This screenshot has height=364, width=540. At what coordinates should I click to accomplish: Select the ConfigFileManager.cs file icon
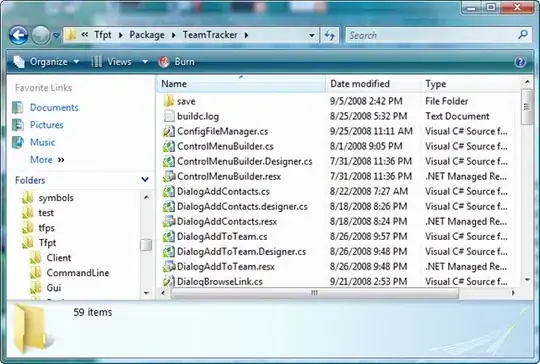tap(169, 131)
